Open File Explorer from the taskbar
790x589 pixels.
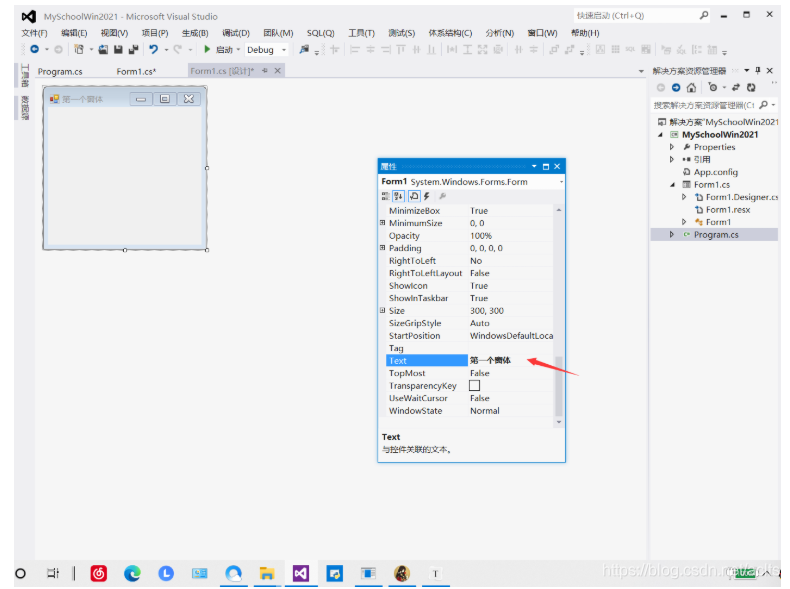pyautogui.click(x=267, y=573)
